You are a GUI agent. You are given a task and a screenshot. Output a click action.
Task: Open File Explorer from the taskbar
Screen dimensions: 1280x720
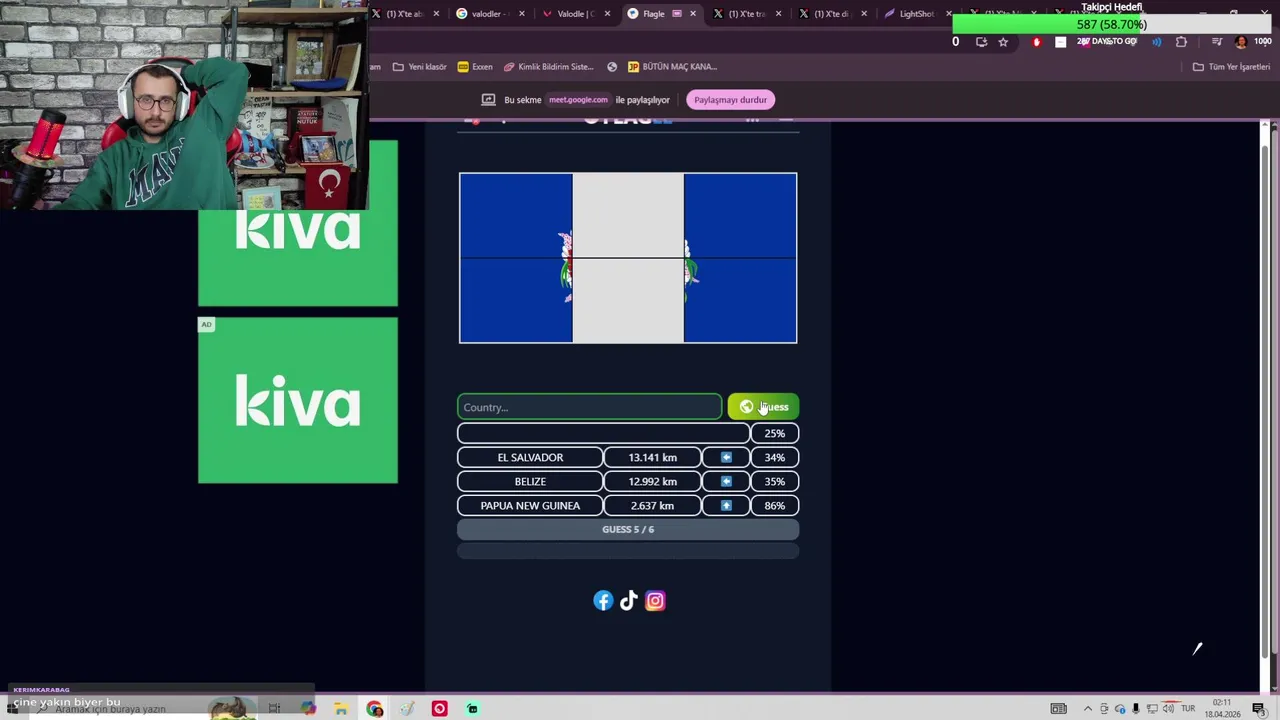coord(341,709)
